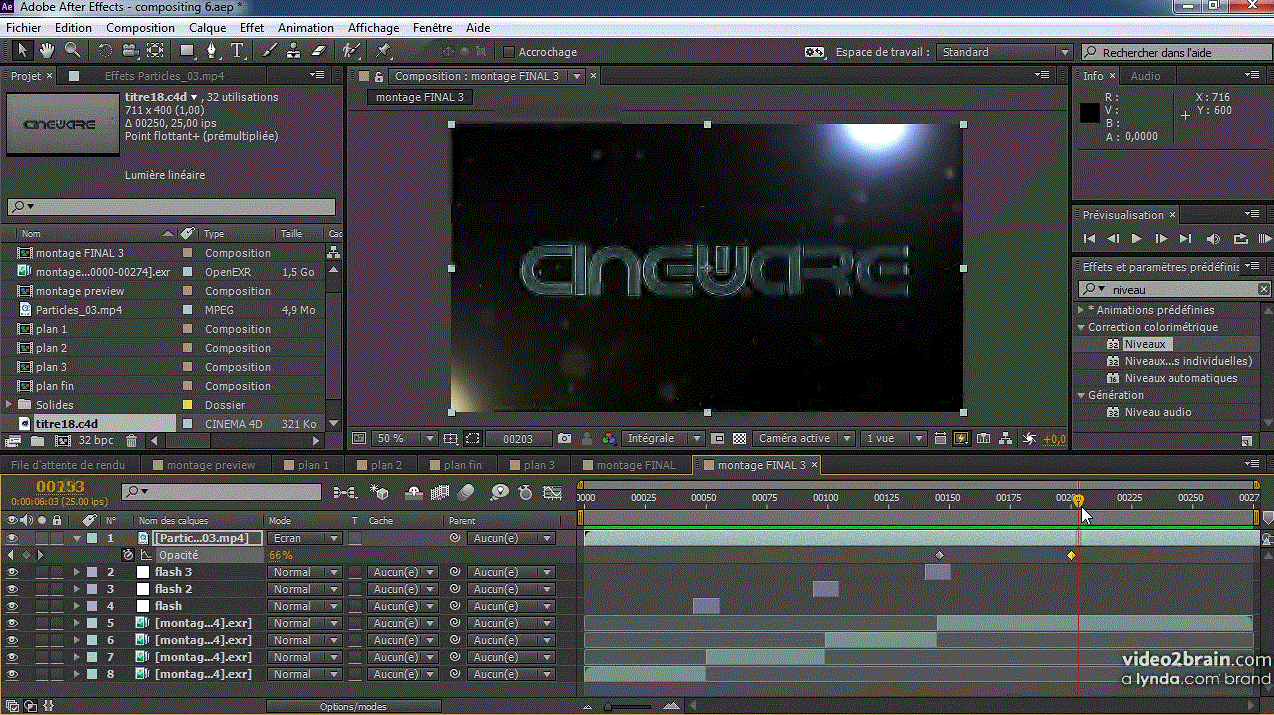Open the Fichier menu
The height and width of the screenshot is (715, 1274).
click(x=24, y=28)
